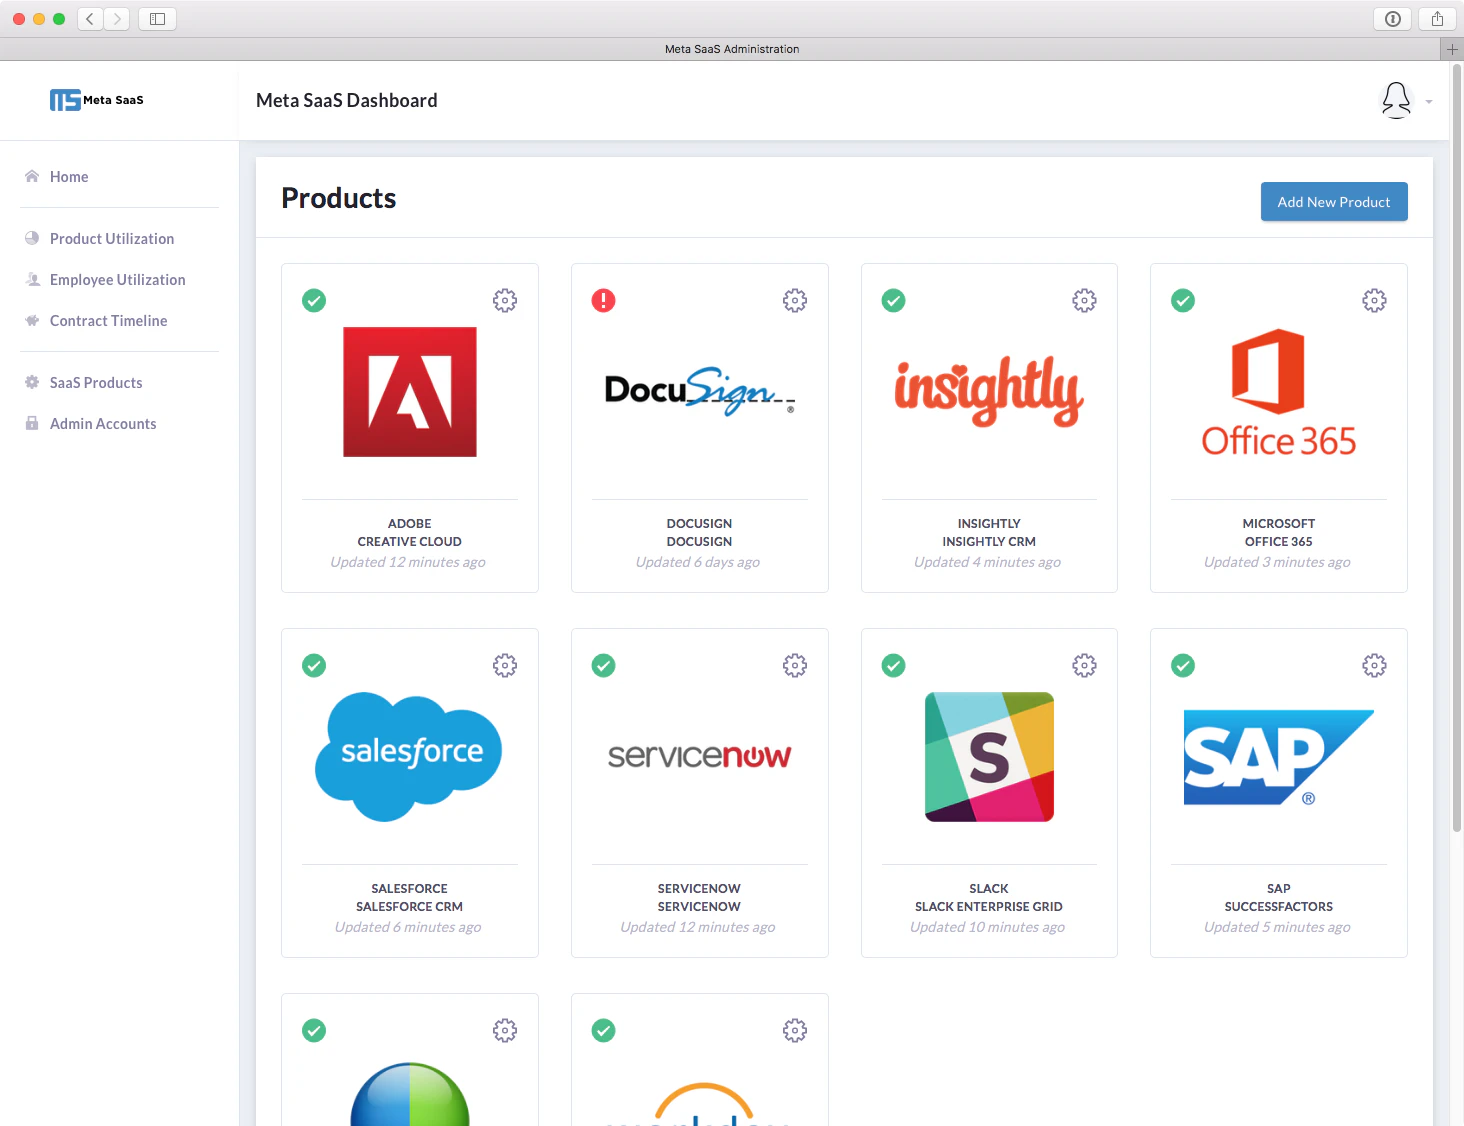Open the Contract Timeline section
Screen dimensions: 1464x1126
[108, 320]
